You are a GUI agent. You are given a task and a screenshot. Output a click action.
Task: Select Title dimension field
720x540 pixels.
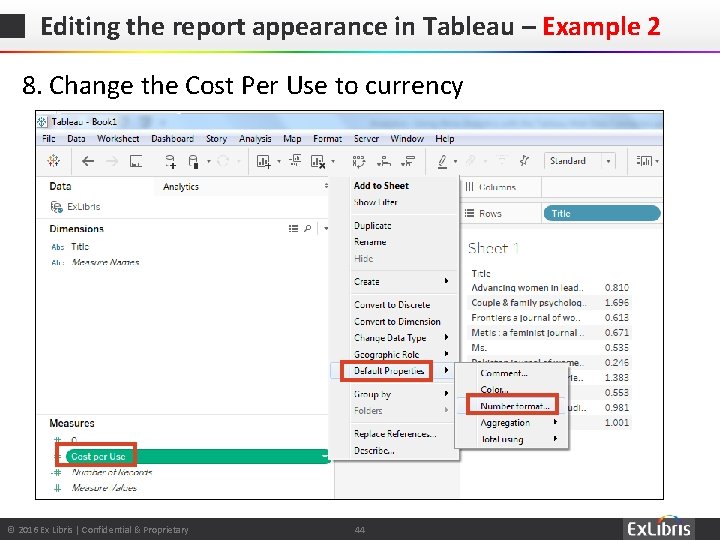pyautogui.click(x=80, y=247)
